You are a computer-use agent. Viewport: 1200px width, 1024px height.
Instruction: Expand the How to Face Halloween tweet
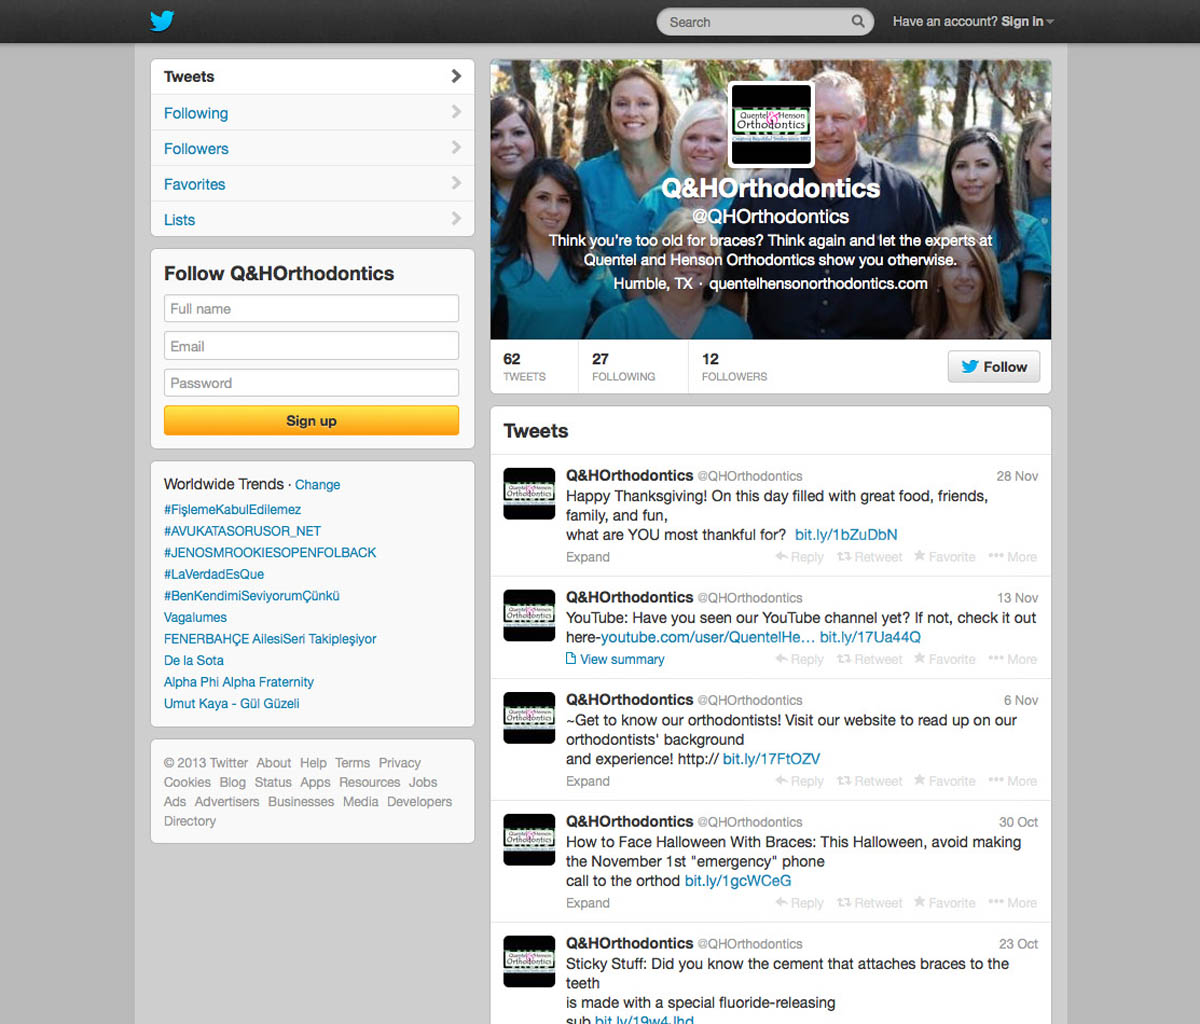click(x=587, y=903)
